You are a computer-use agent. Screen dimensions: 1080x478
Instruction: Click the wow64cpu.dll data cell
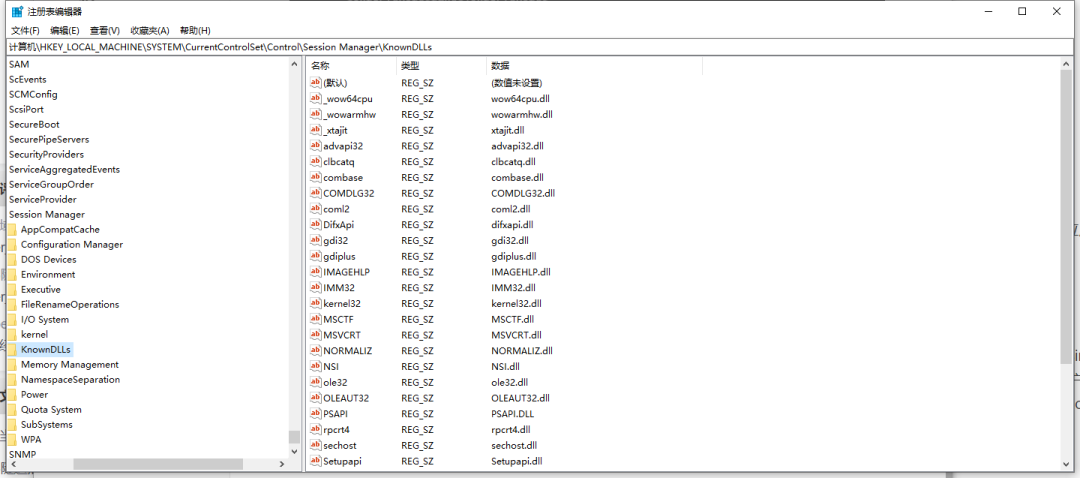click(x=521, y=98)
